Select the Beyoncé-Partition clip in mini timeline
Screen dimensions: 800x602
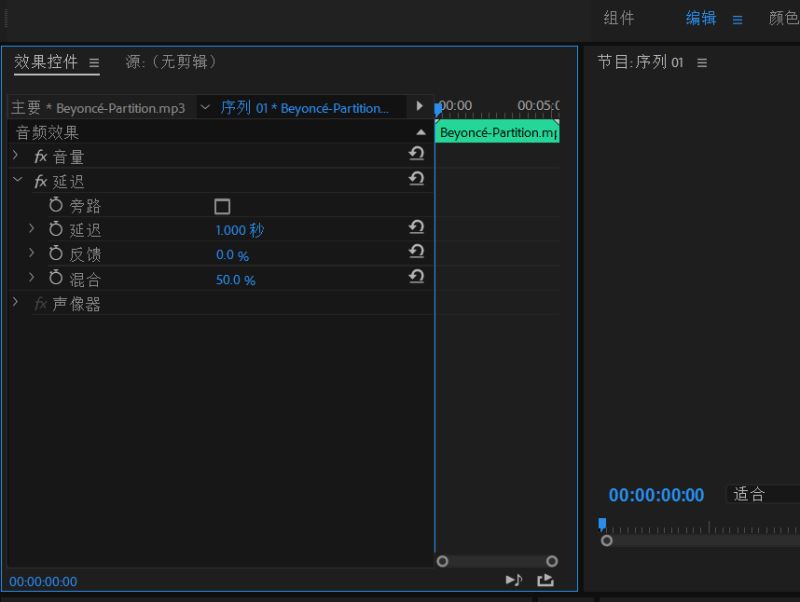[x=497, y=132]
